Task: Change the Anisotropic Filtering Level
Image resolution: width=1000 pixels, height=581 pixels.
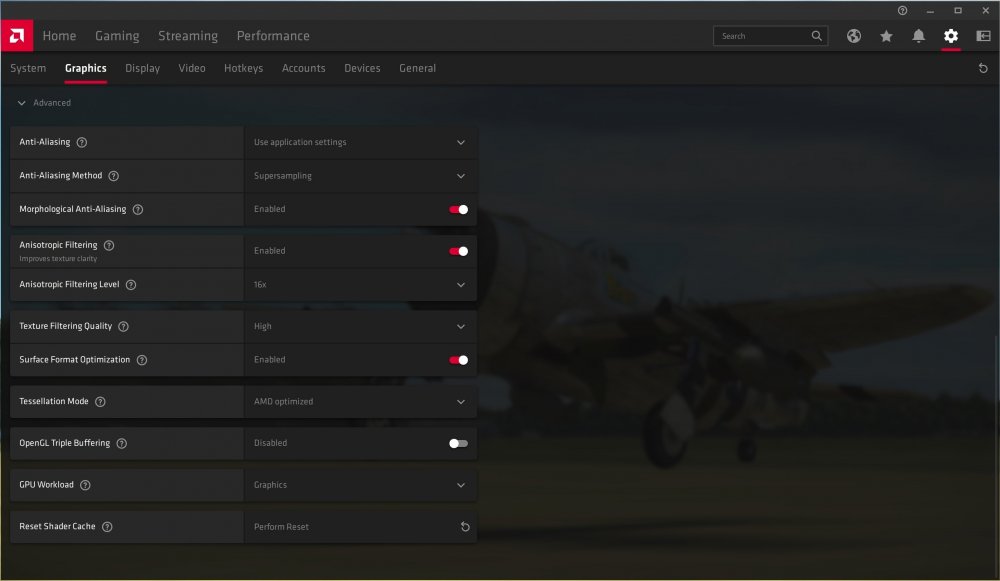Action: [x=461, y=284]
